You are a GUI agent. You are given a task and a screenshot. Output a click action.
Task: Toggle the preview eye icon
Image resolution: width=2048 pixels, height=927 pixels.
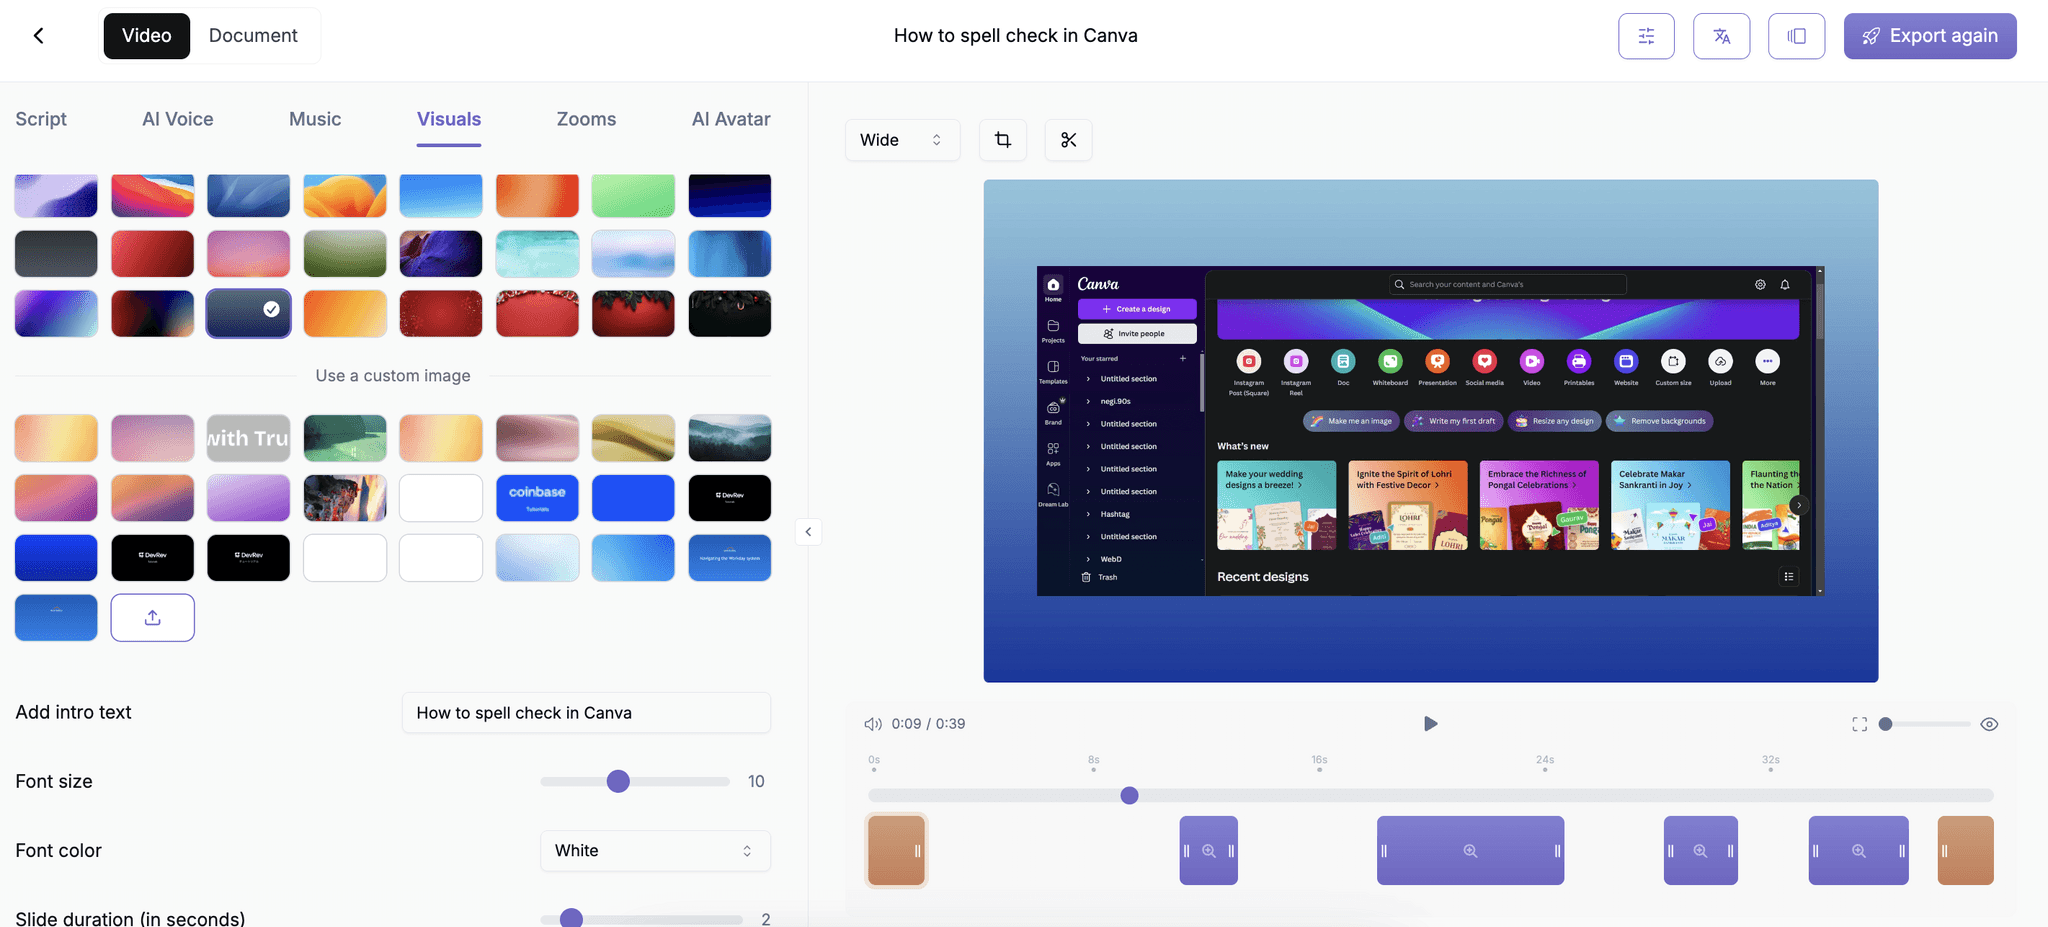tap(1988, 723)
